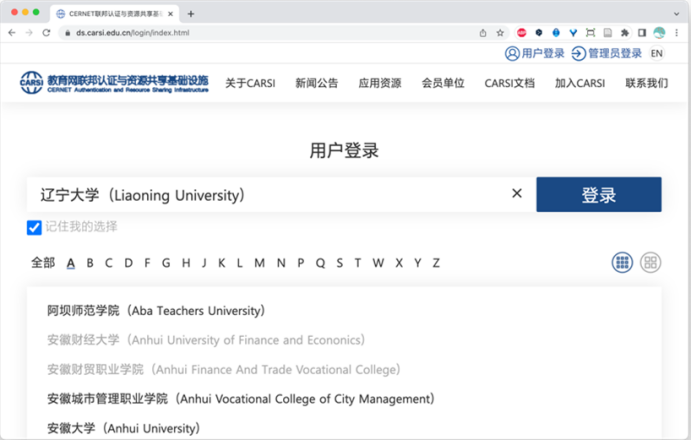Expand the tab search chevron
The width and height of the screenshot is (692, 441).
[x=677, y=13]
